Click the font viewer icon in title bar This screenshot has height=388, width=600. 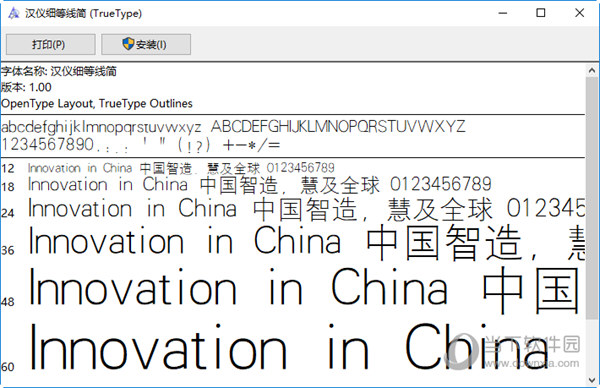14,13
